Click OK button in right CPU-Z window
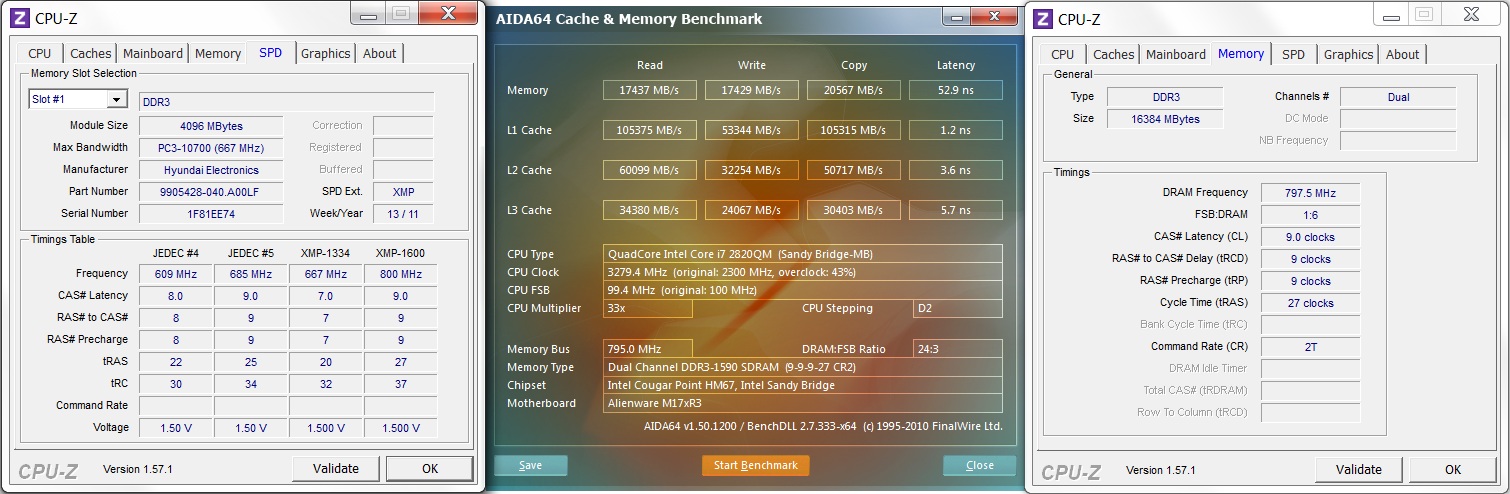The image size is (1510, 494). pos(1453,469)
